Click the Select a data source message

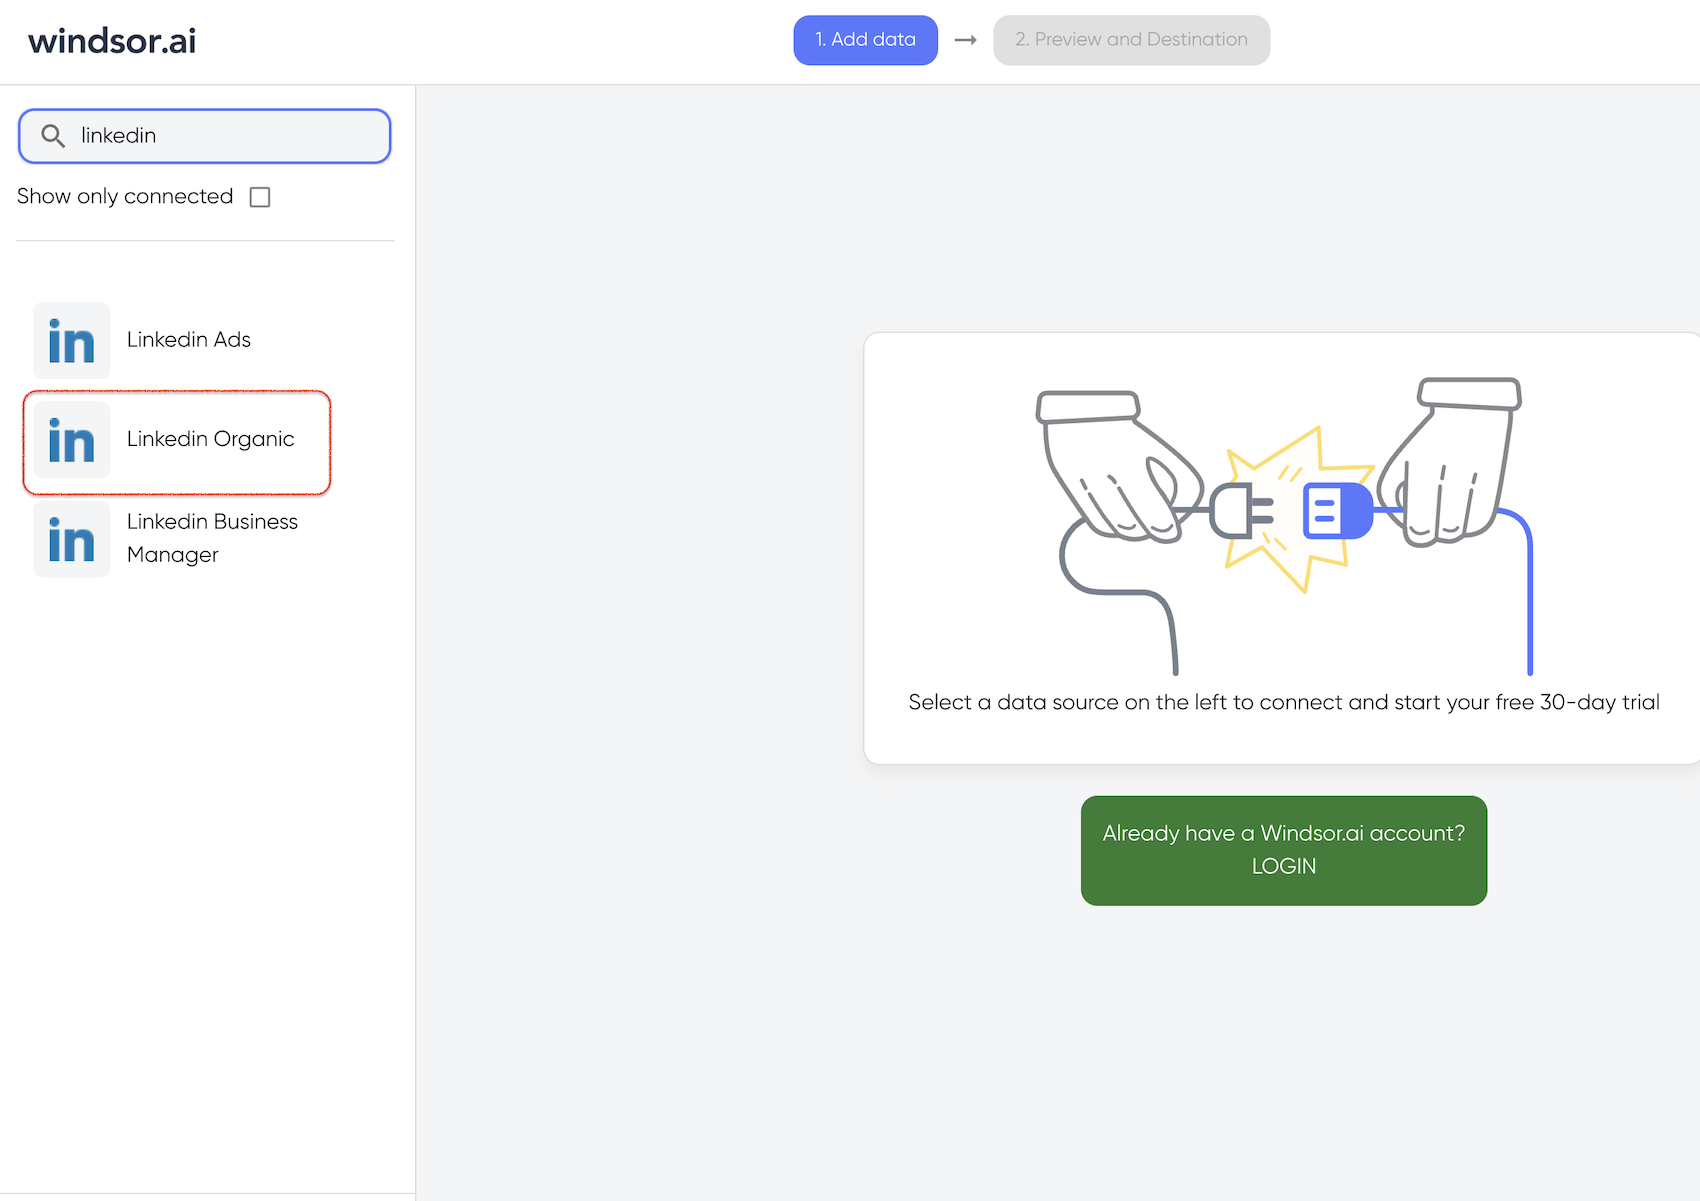1284,702
